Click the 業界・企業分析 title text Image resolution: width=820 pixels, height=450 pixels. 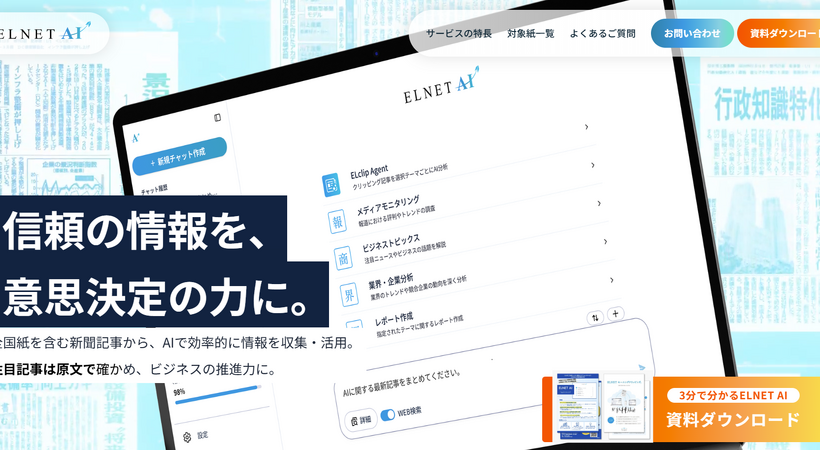pyautogui.click(x=391, y=280)
